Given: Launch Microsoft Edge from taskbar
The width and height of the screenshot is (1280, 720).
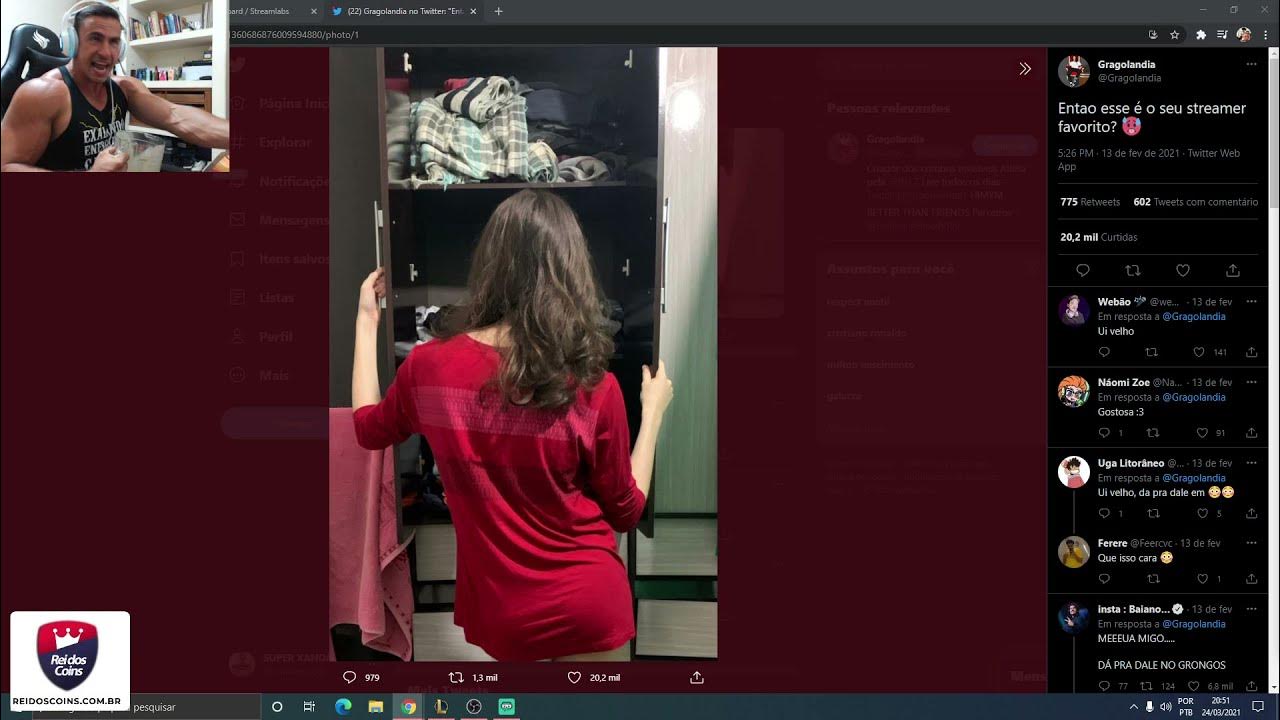Looking at the screenshot, I should tap(343, 706).
